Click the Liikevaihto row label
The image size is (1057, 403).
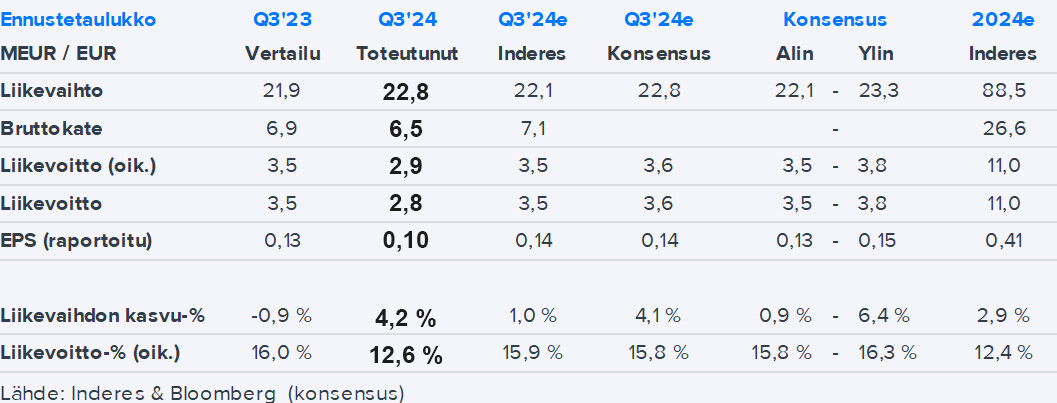point(52,91)
